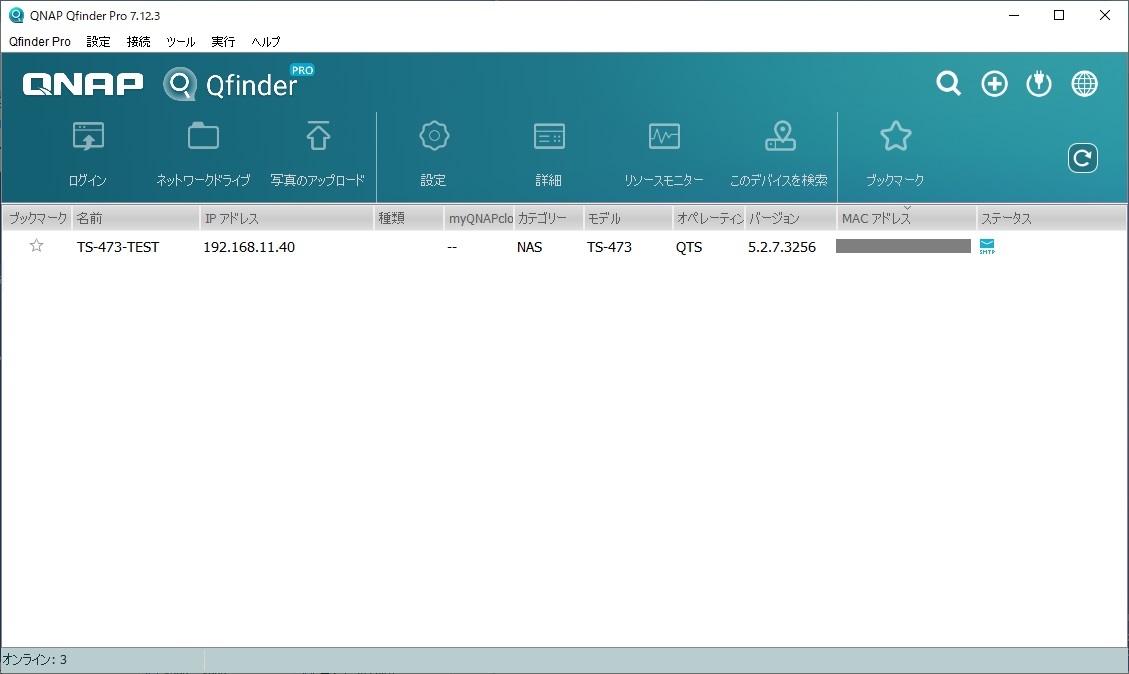Click the QNAP brand logo
Image resolution: width=1129 pixels, height=674 pixels.
(x=82, y=84)
